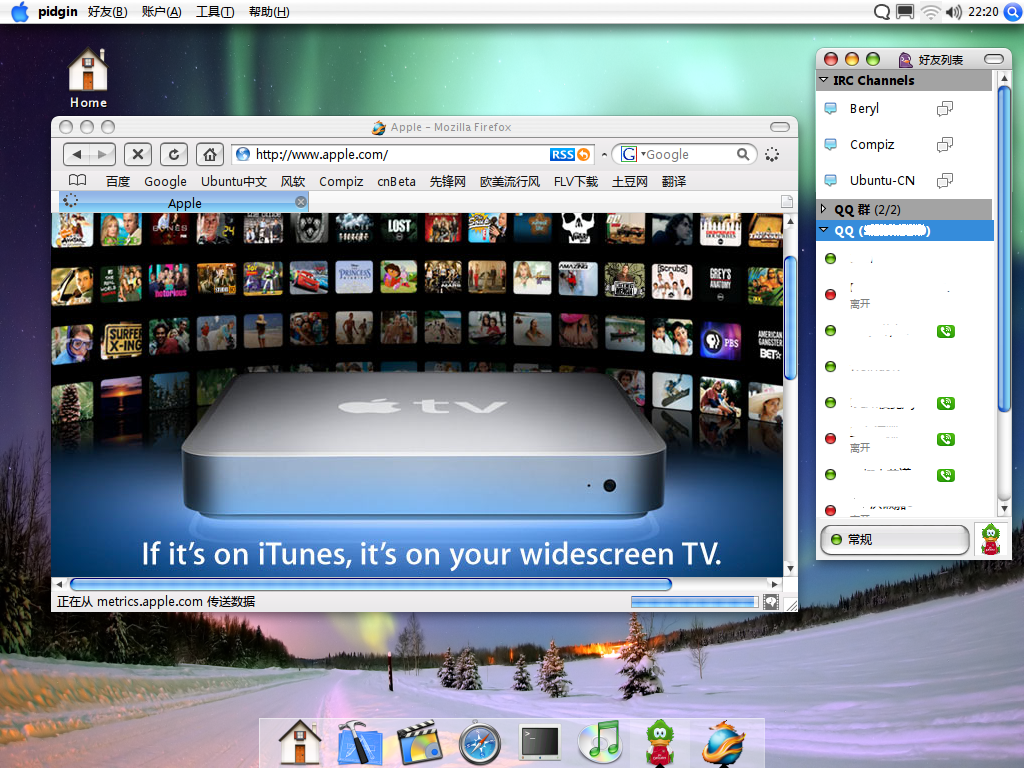Open the cnBeta bookmark
This screenshot has height=768, width=1024.
click(396, 181)
